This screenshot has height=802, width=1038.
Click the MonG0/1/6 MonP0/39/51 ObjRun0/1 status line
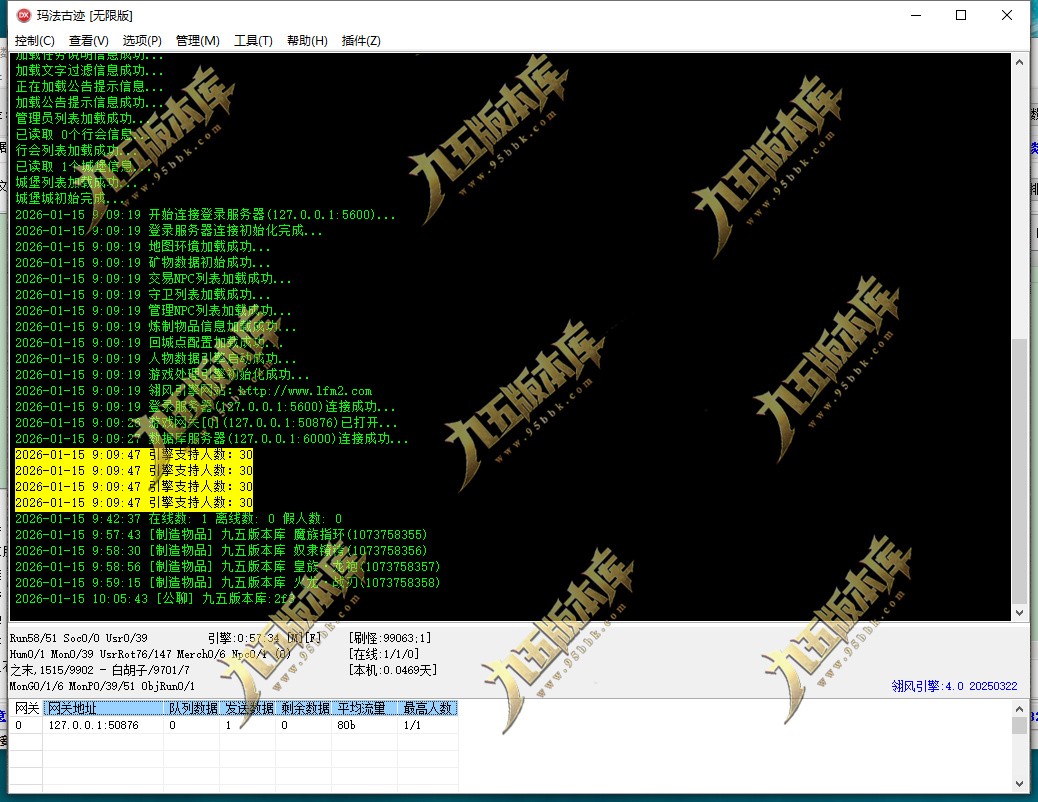[x=102, y=686]
